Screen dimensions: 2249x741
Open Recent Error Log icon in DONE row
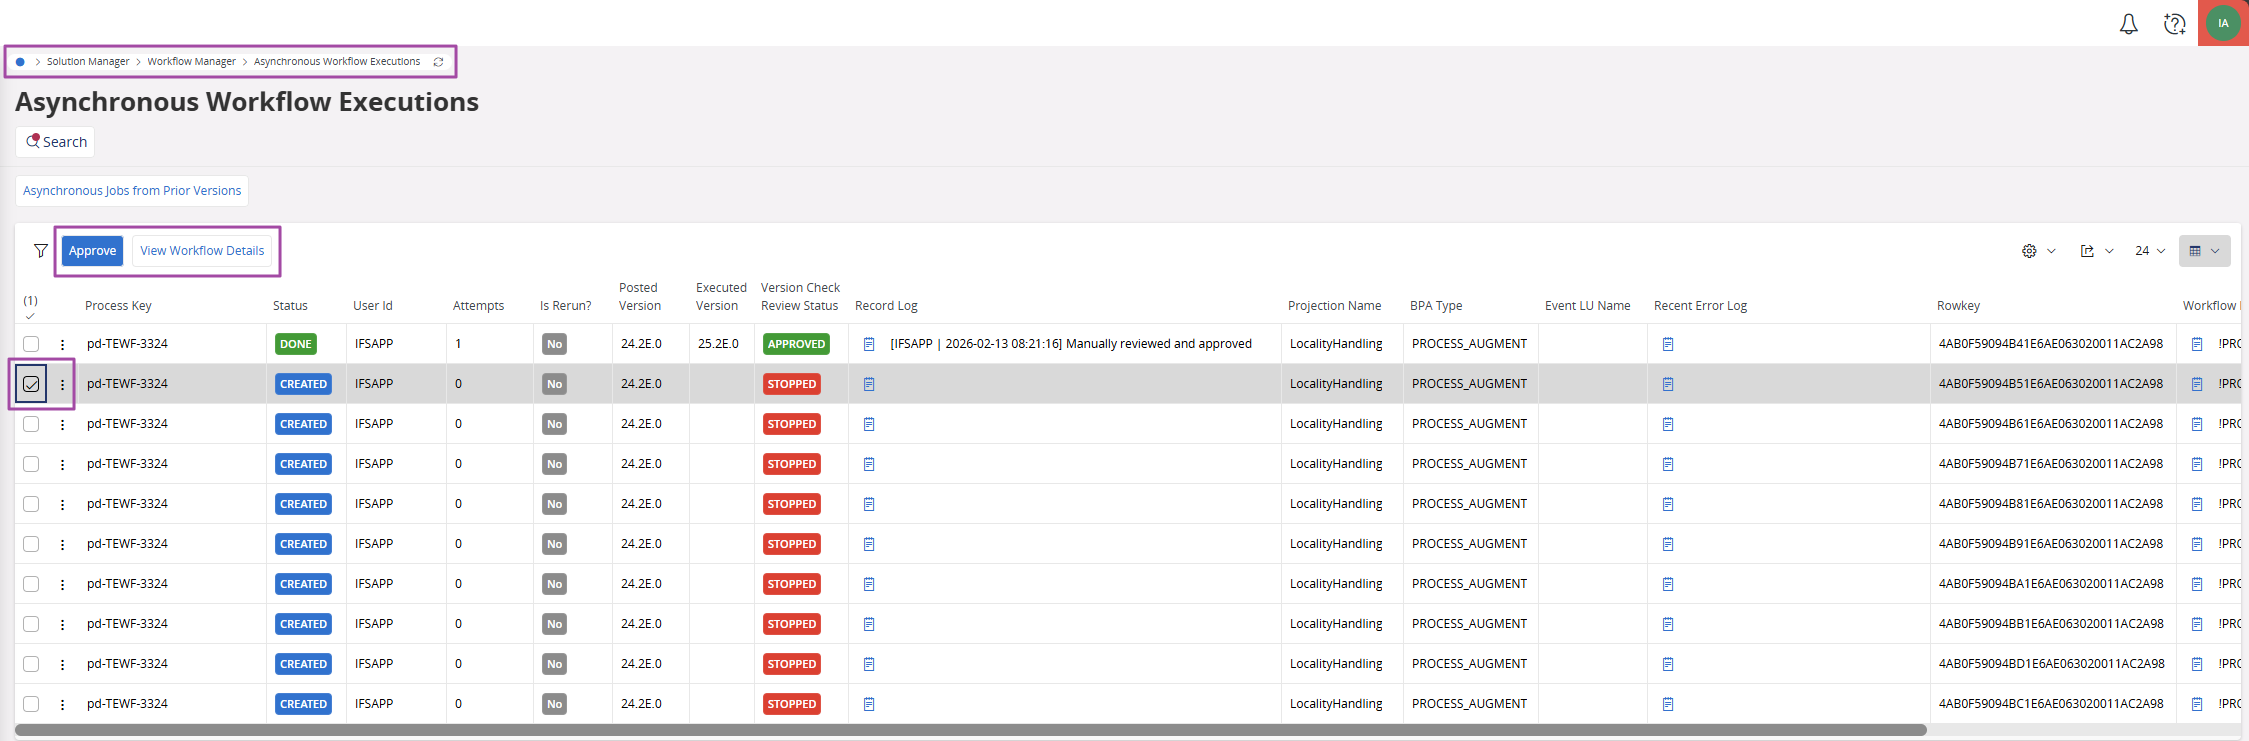(1668, 344)
